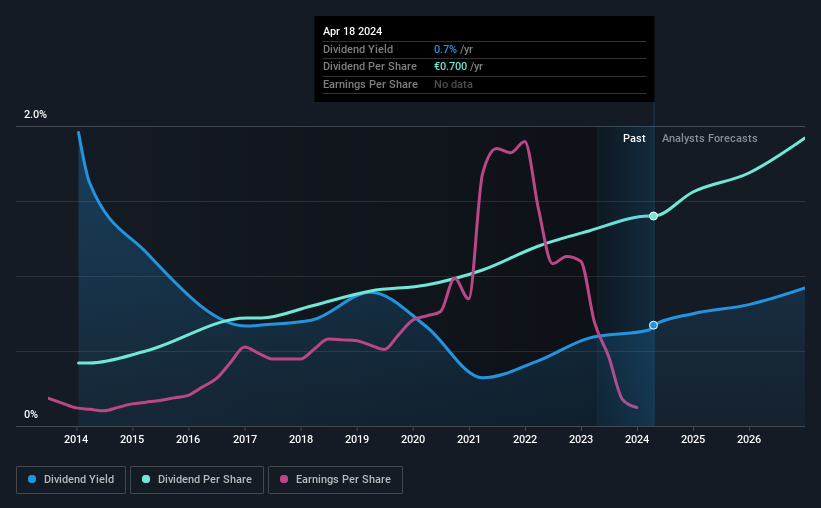
Task: Select the teal data point marker on chart
Action: 653,216
